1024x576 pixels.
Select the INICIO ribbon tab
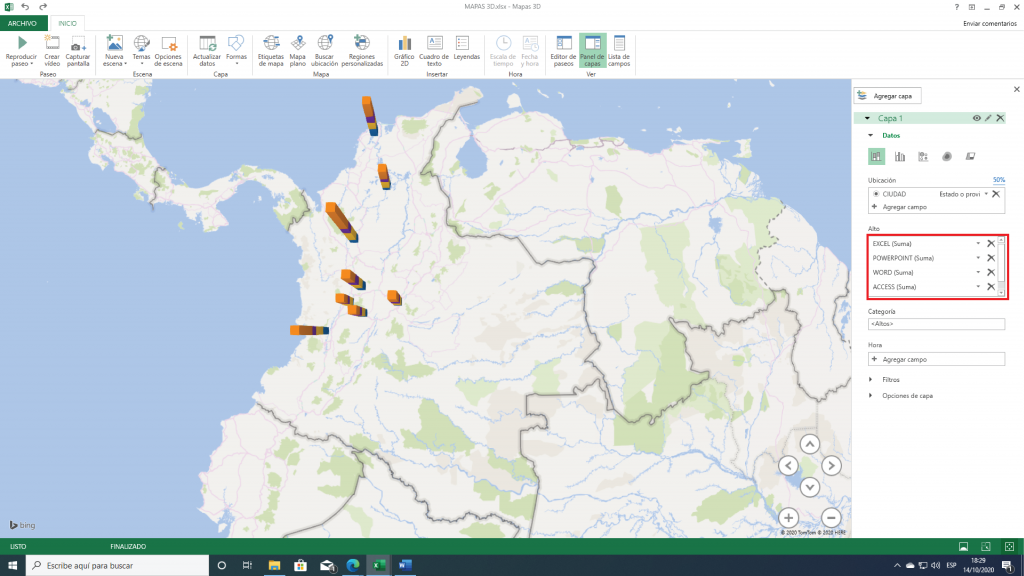tap(67, 24)
